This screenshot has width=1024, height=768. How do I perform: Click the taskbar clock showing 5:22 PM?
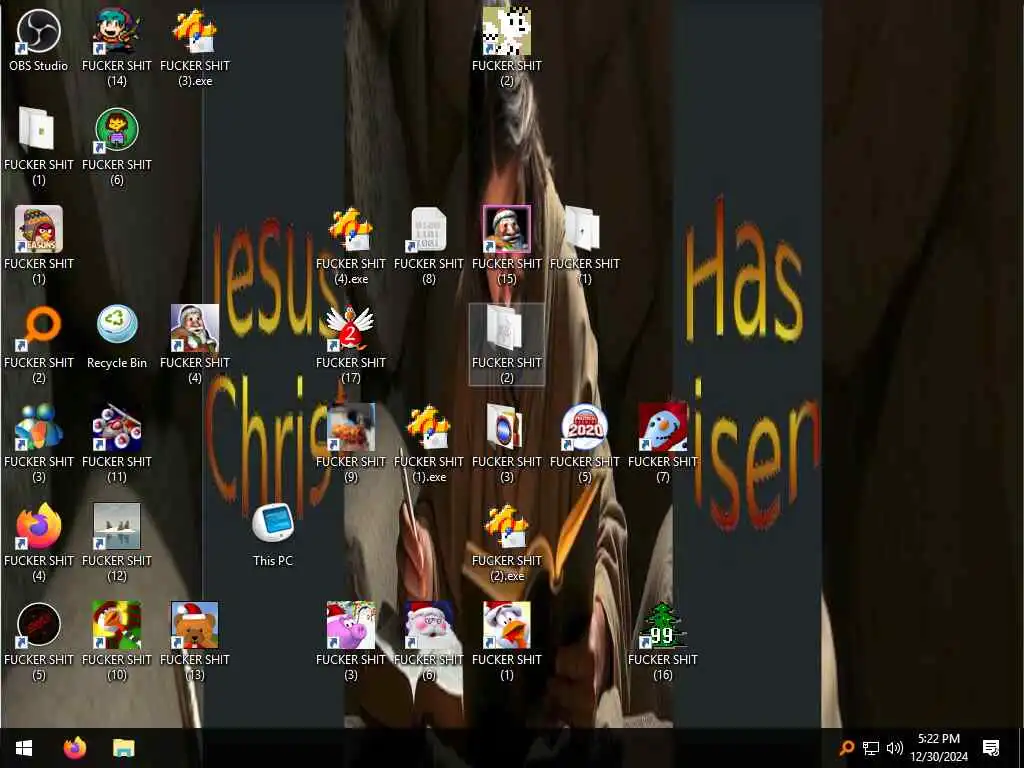[x=939, y=748]
